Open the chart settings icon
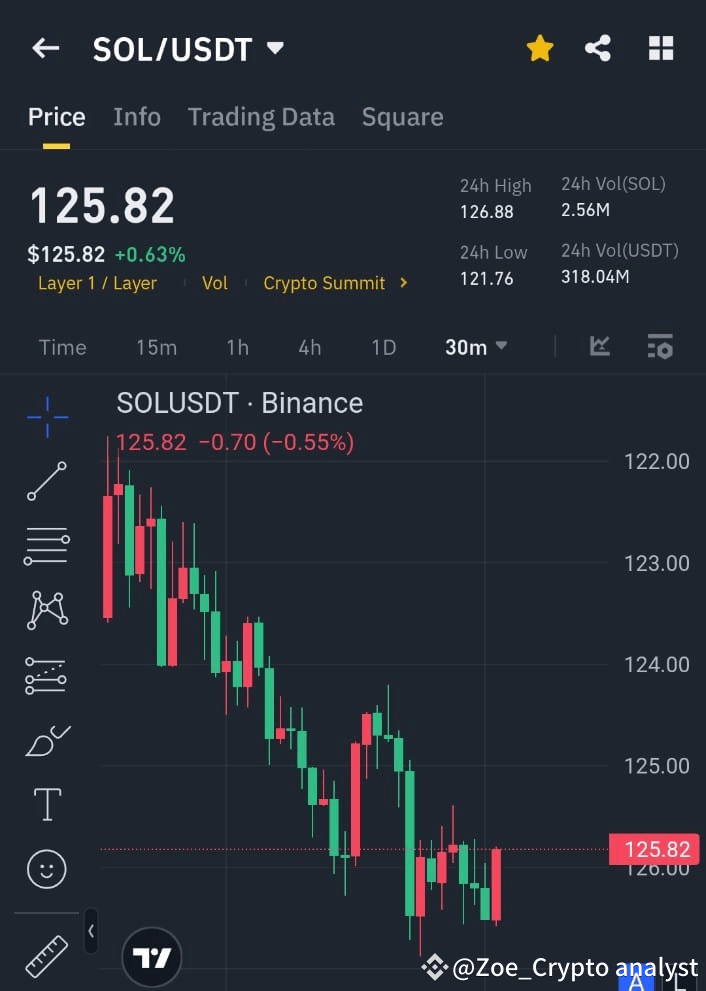 (660, 346)
